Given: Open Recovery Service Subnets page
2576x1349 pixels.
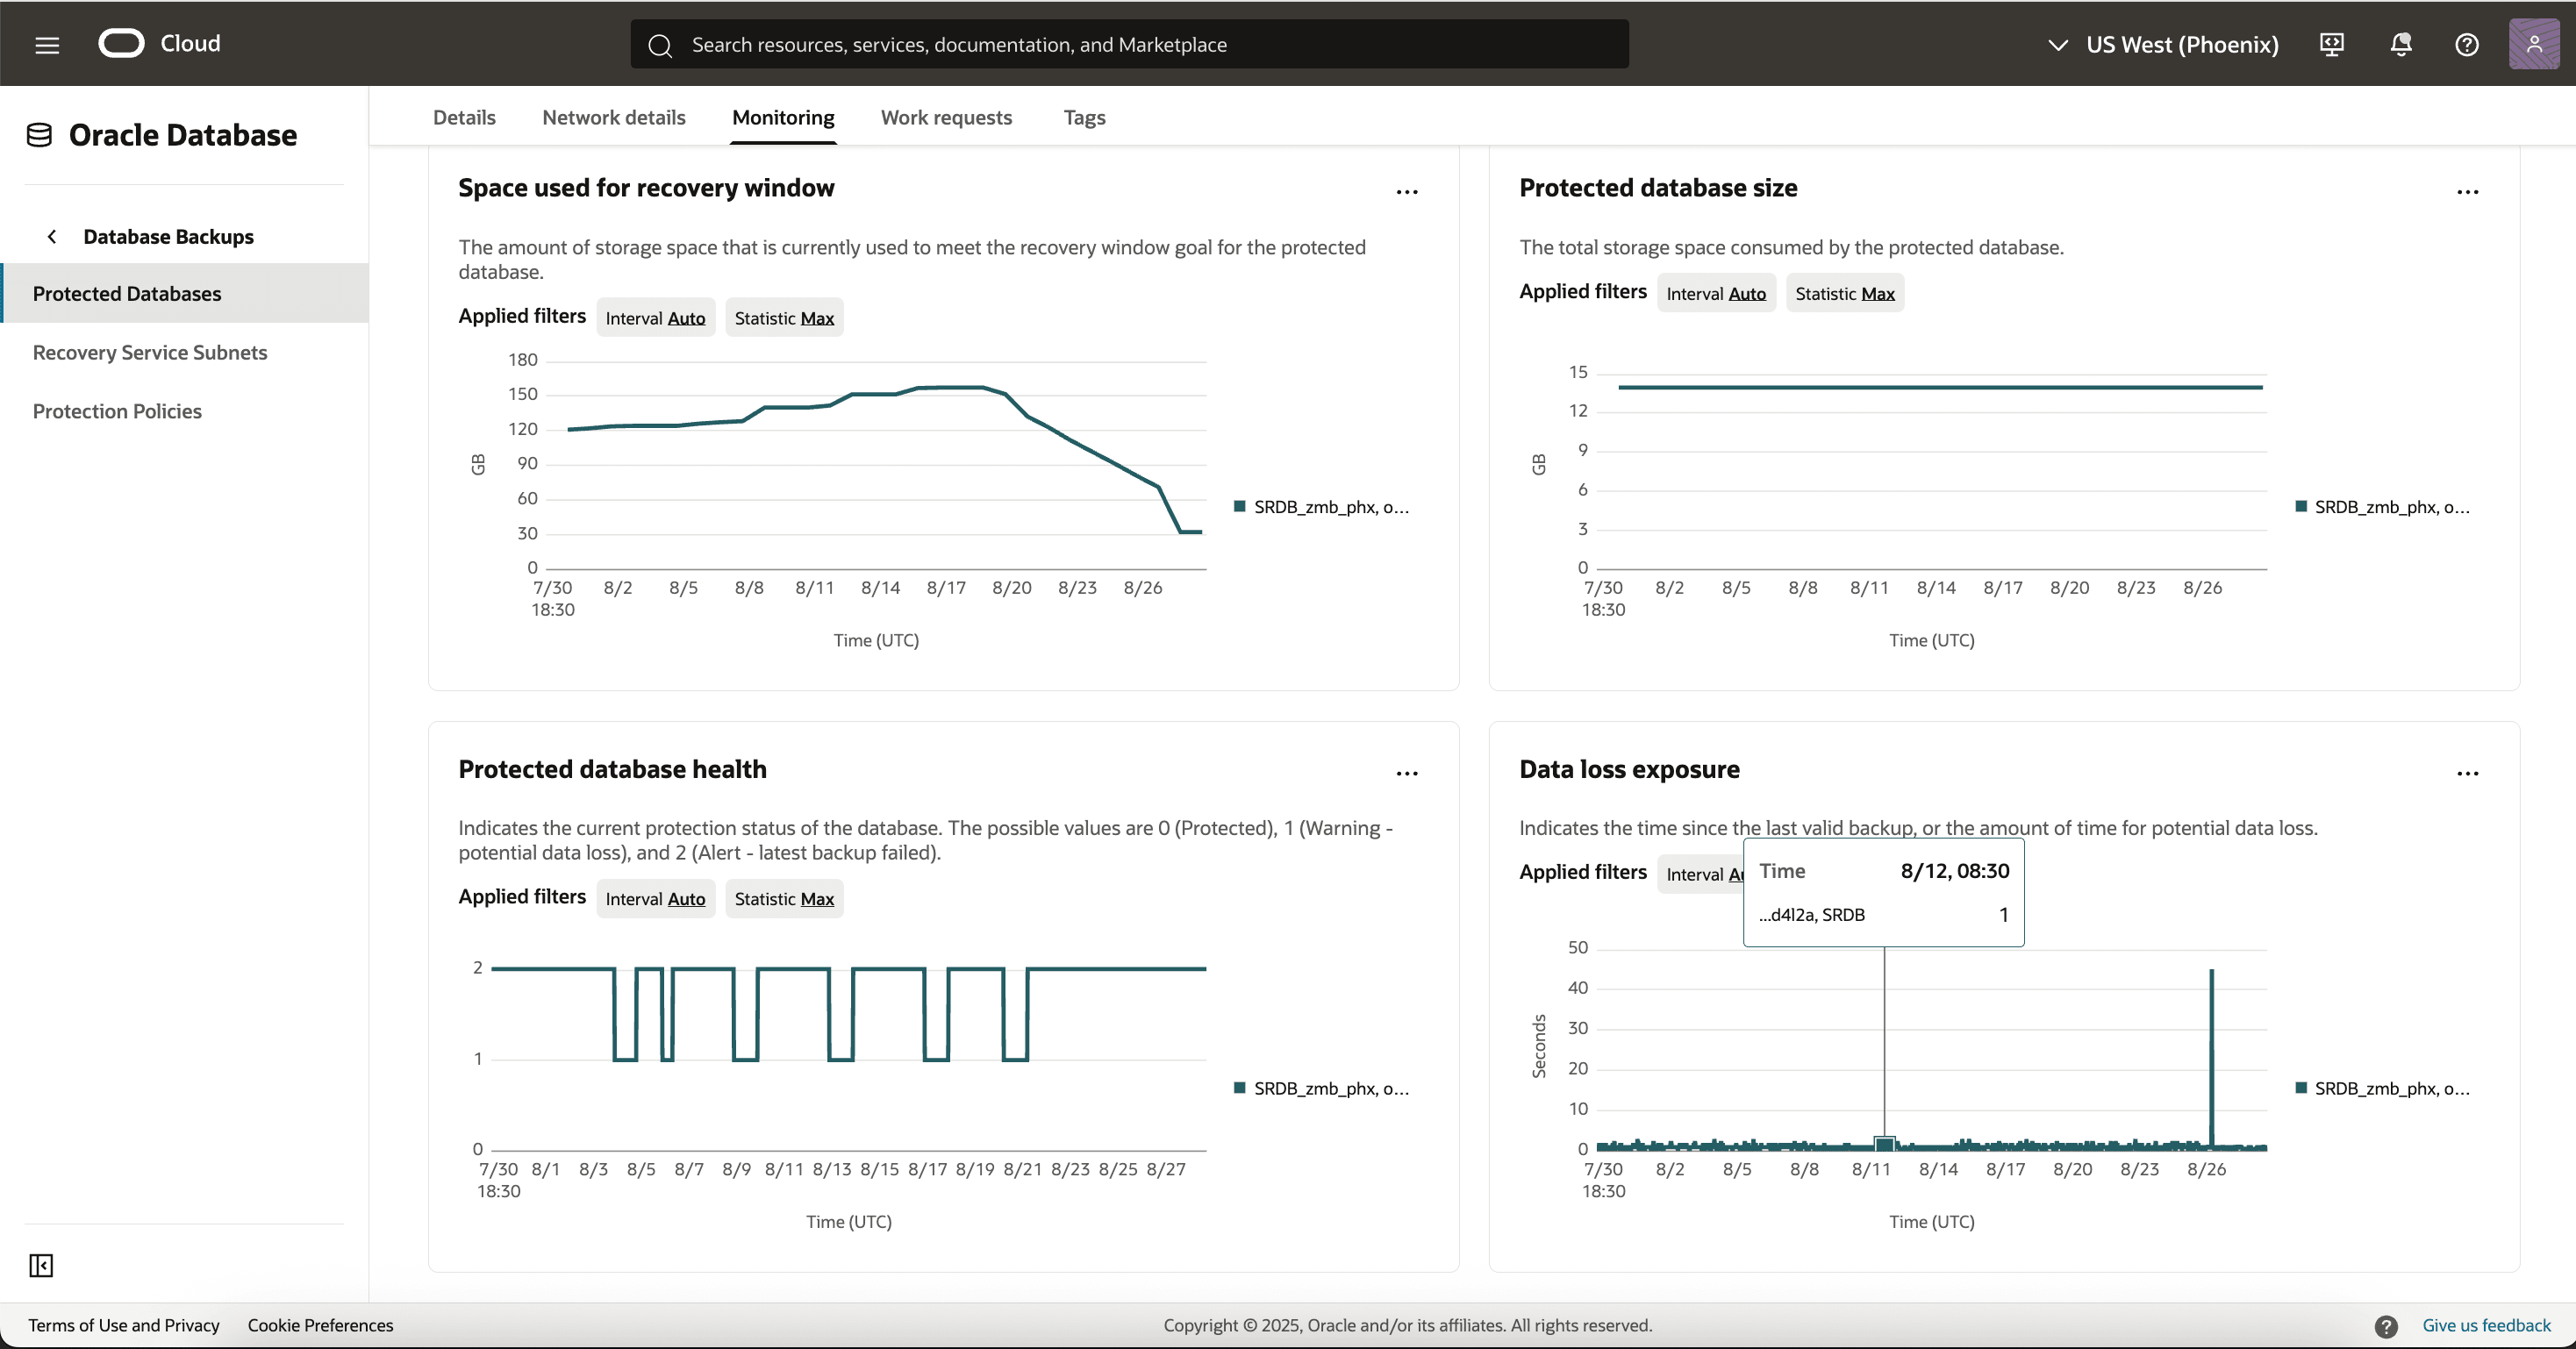Looking at the screenshot, I should (x=150, y=352).
